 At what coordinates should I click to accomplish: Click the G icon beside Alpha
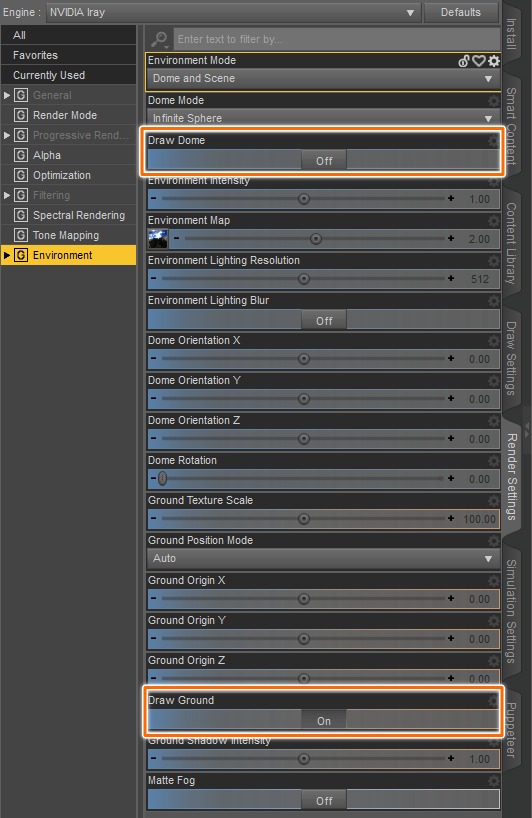click(21, 155)
